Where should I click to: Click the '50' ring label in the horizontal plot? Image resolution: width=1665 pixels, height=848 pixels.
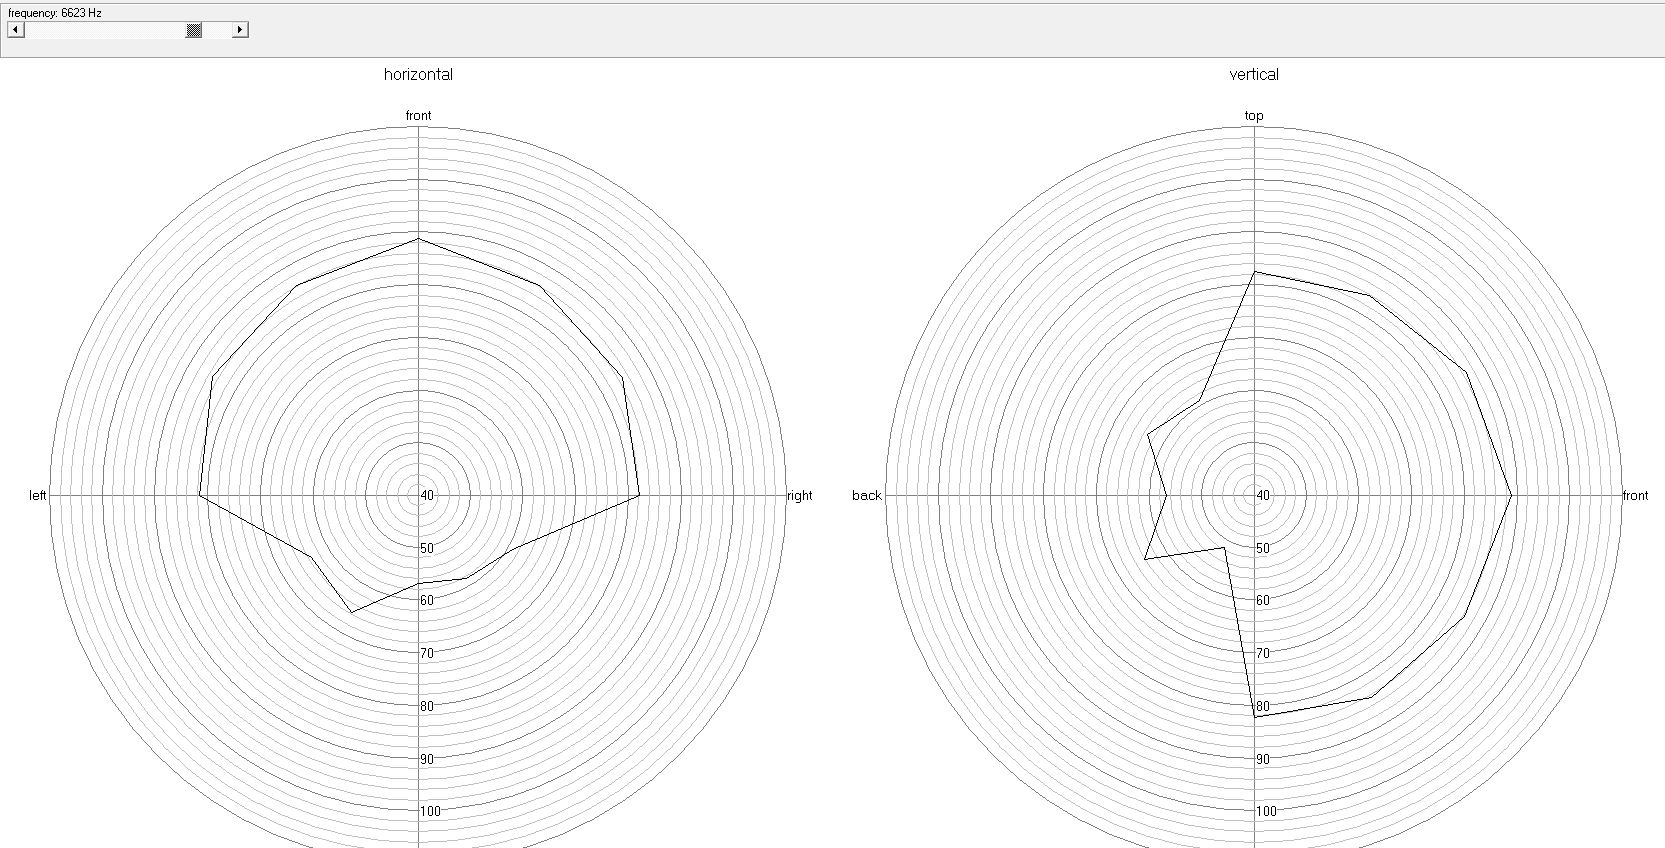[427, 548]
